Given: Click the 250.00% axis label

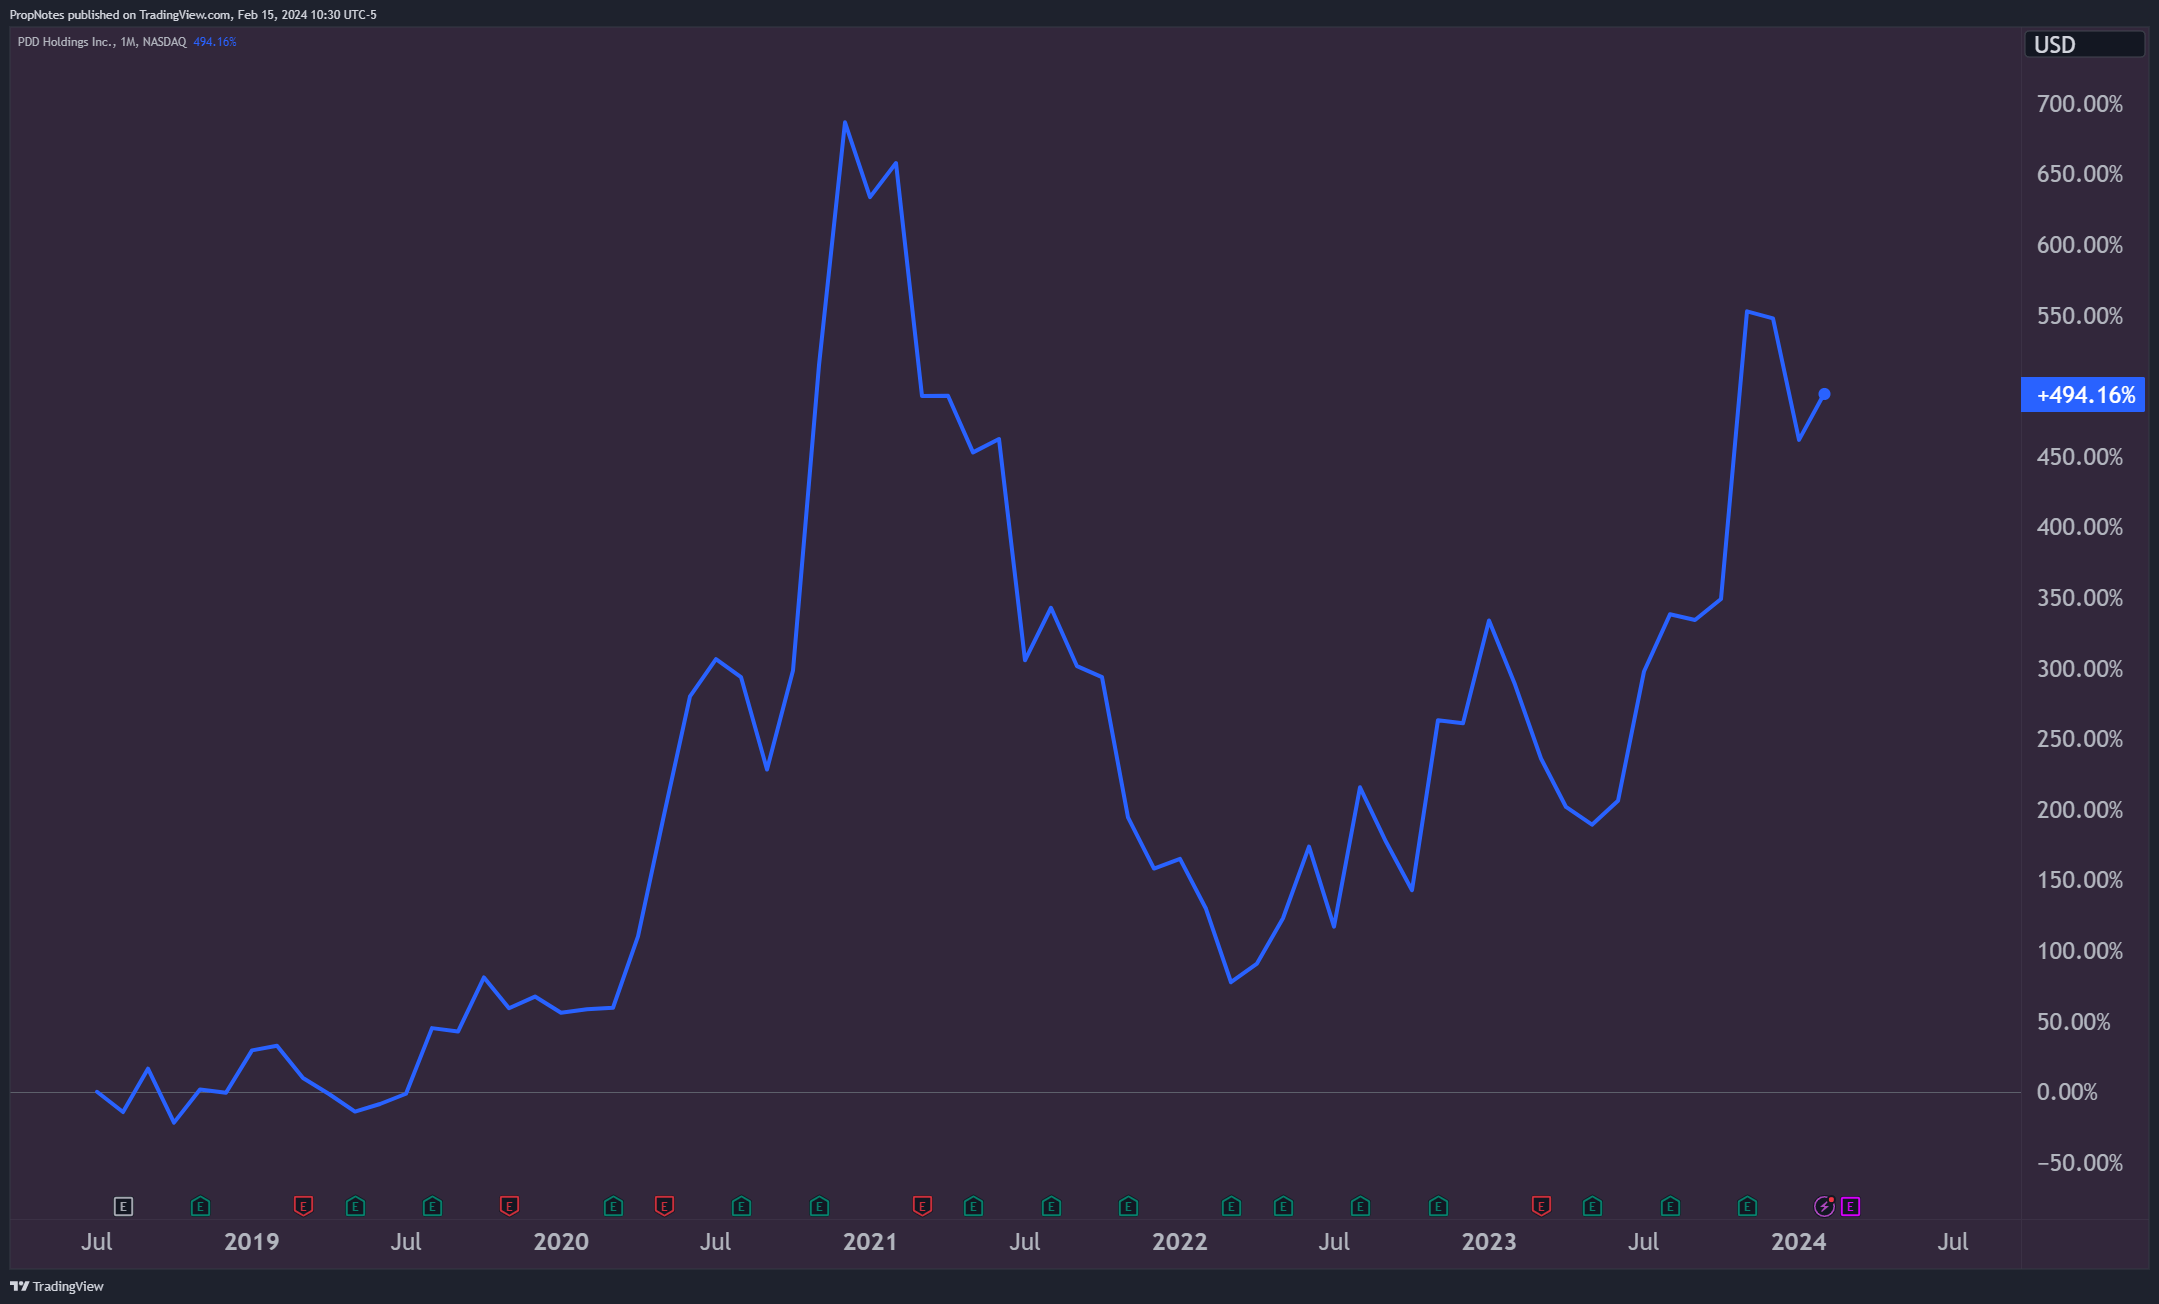Looking at the screenshot, I should pyautogui.click(x=2079, y=739).
